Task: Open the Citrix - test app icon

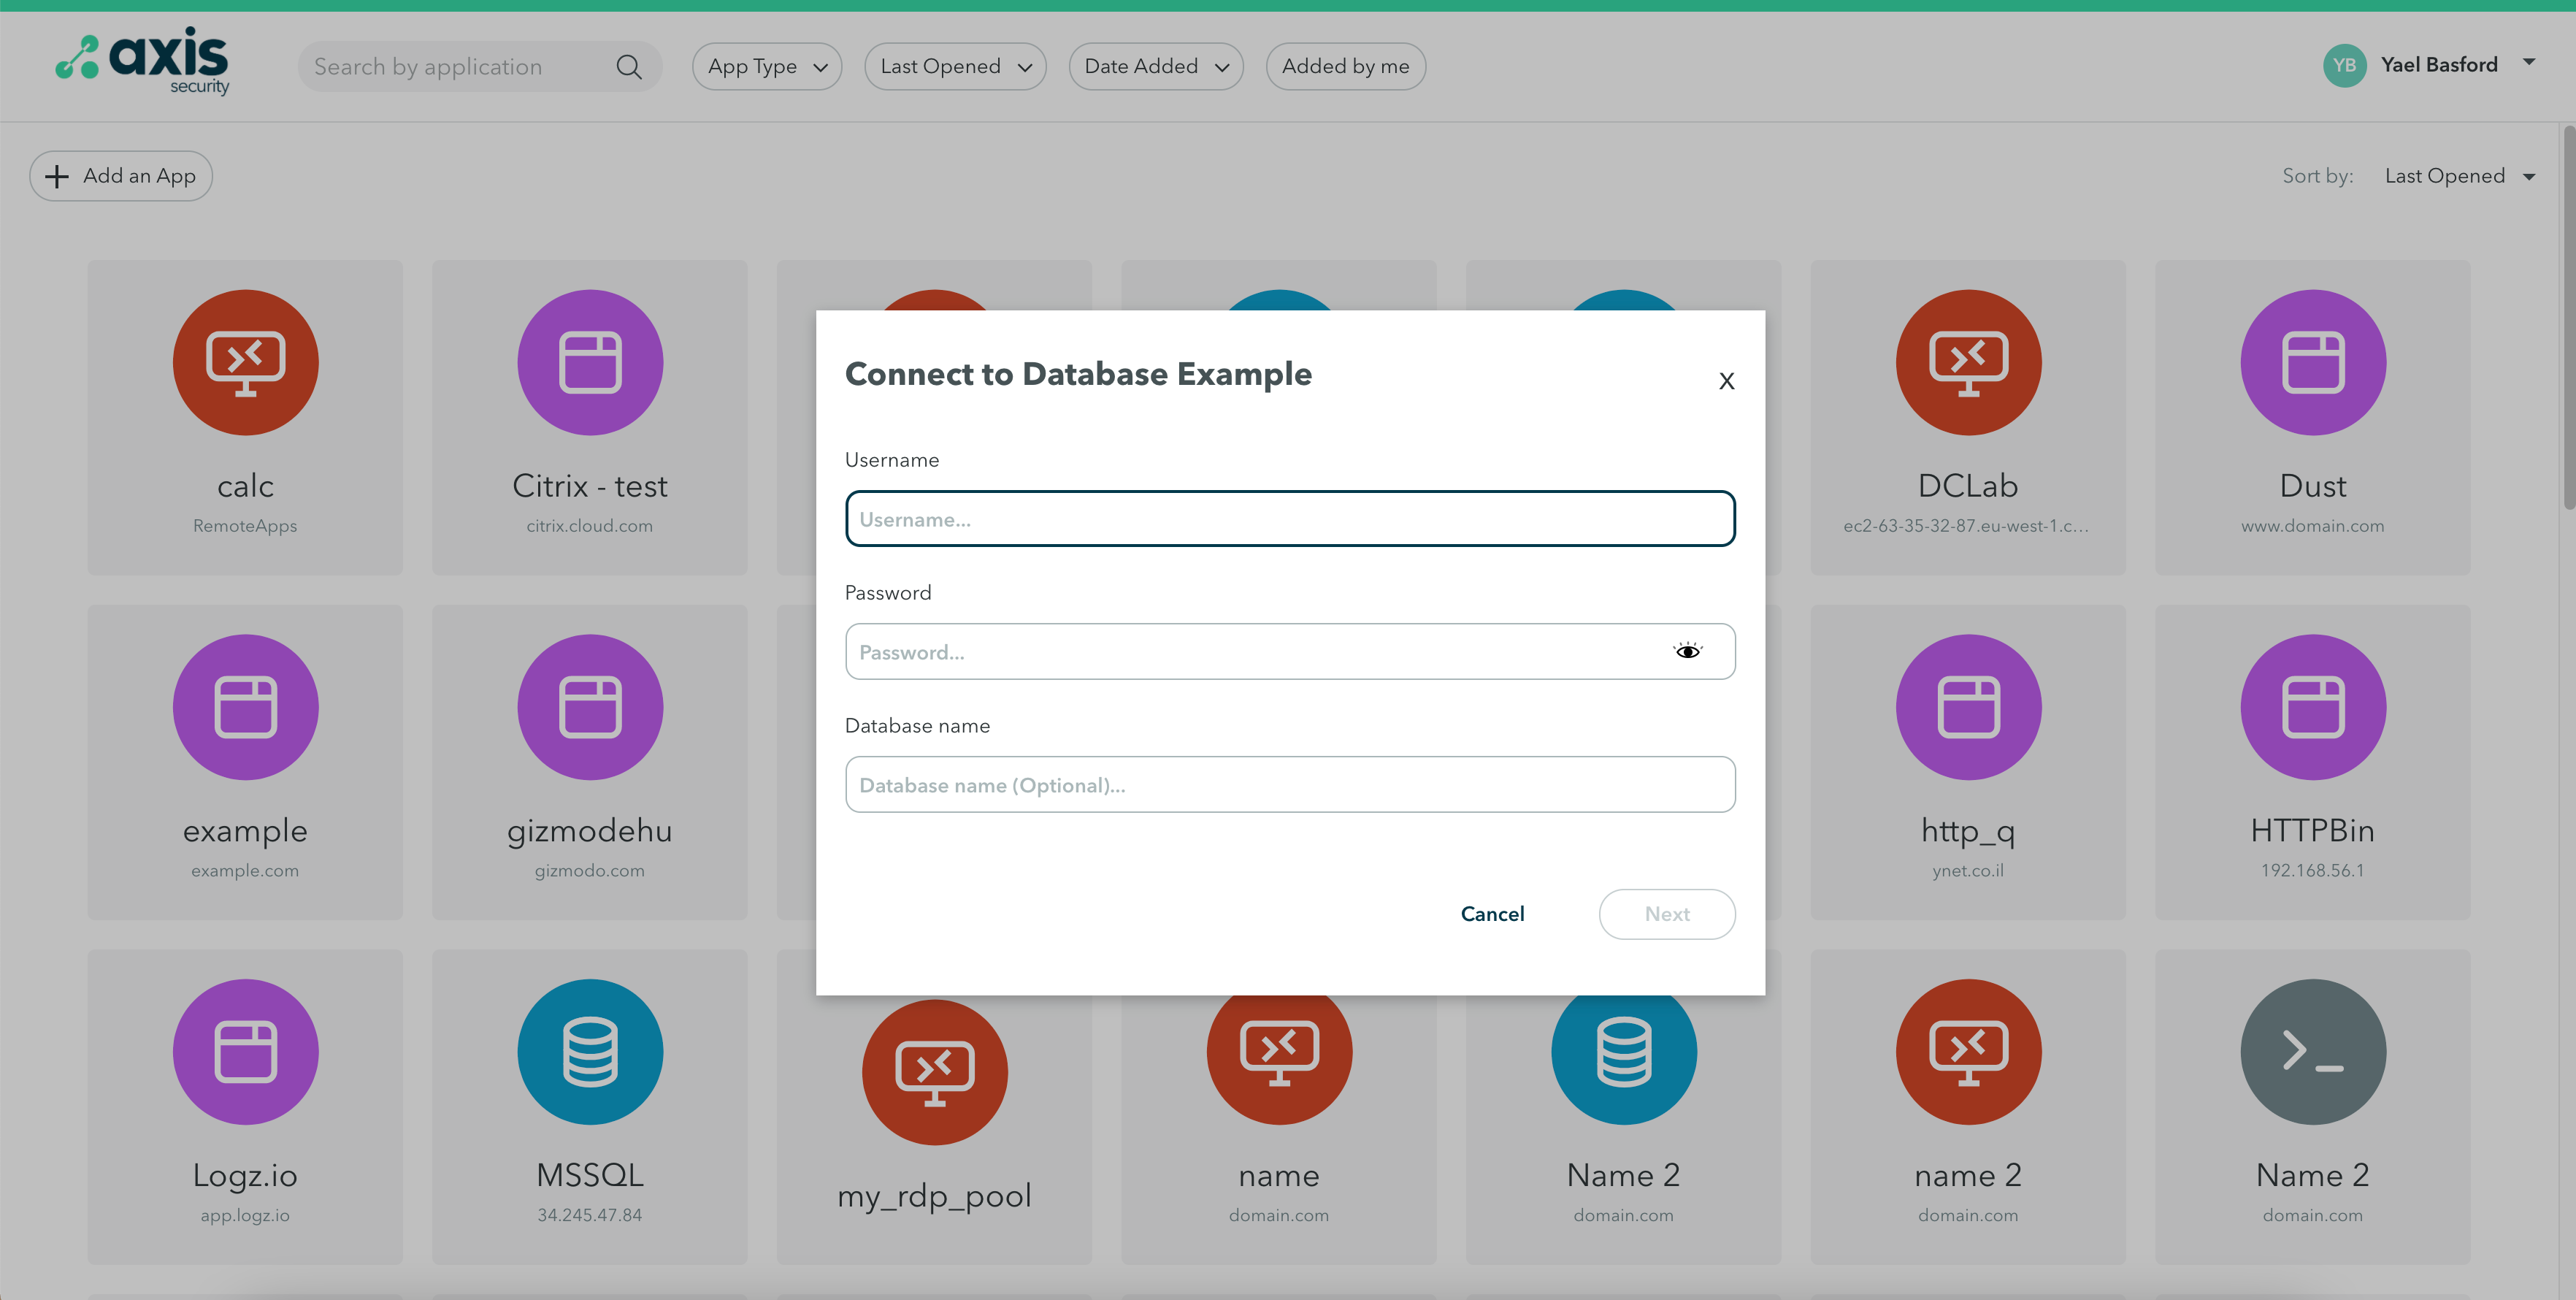Action: tap(589, 362)
